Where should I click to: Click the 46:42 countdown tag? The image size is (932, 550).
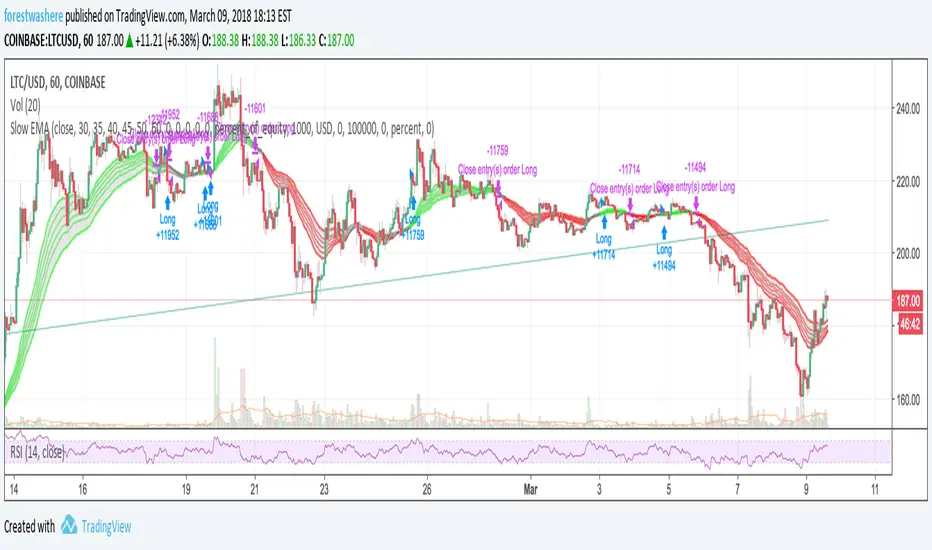tap(909, 324)
